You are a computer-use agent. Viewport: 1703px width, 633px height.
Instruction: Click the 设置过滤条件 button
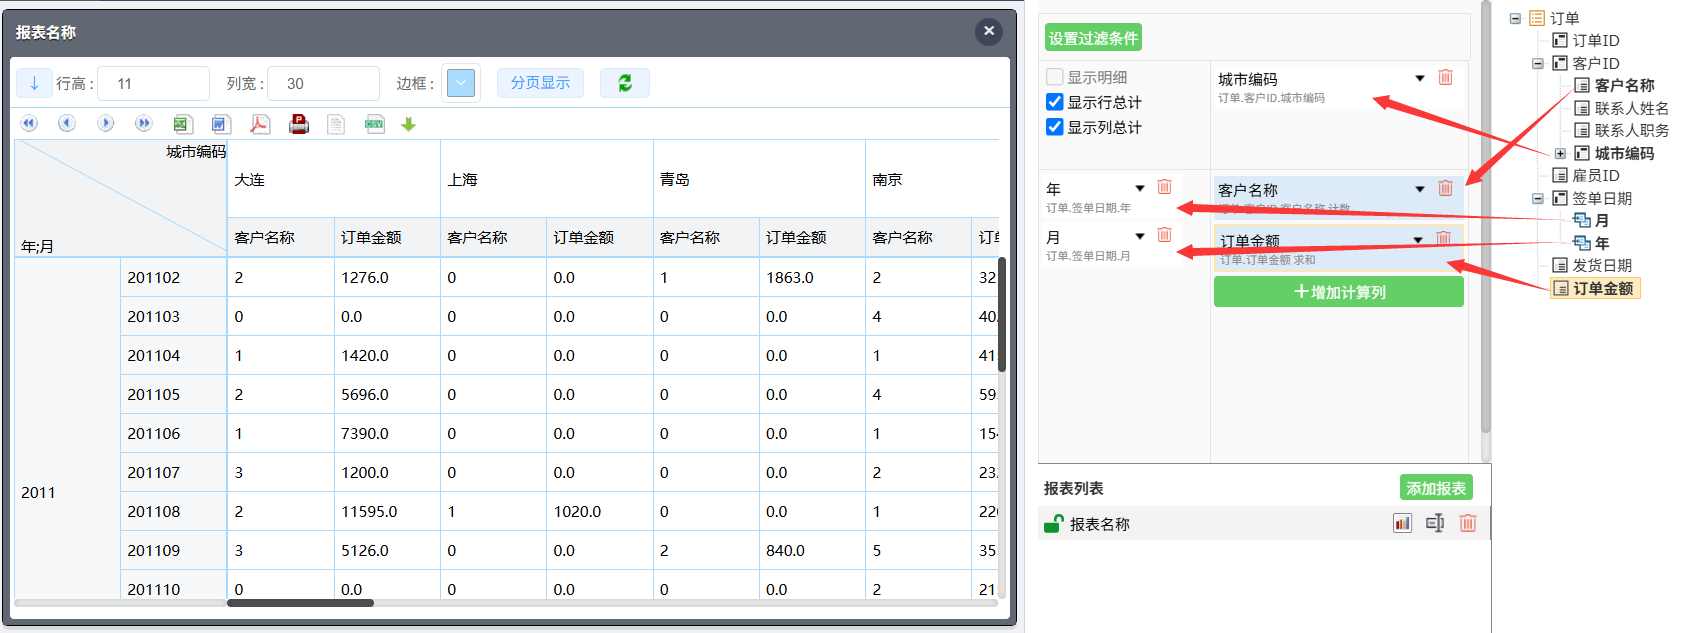[1093, 38]
